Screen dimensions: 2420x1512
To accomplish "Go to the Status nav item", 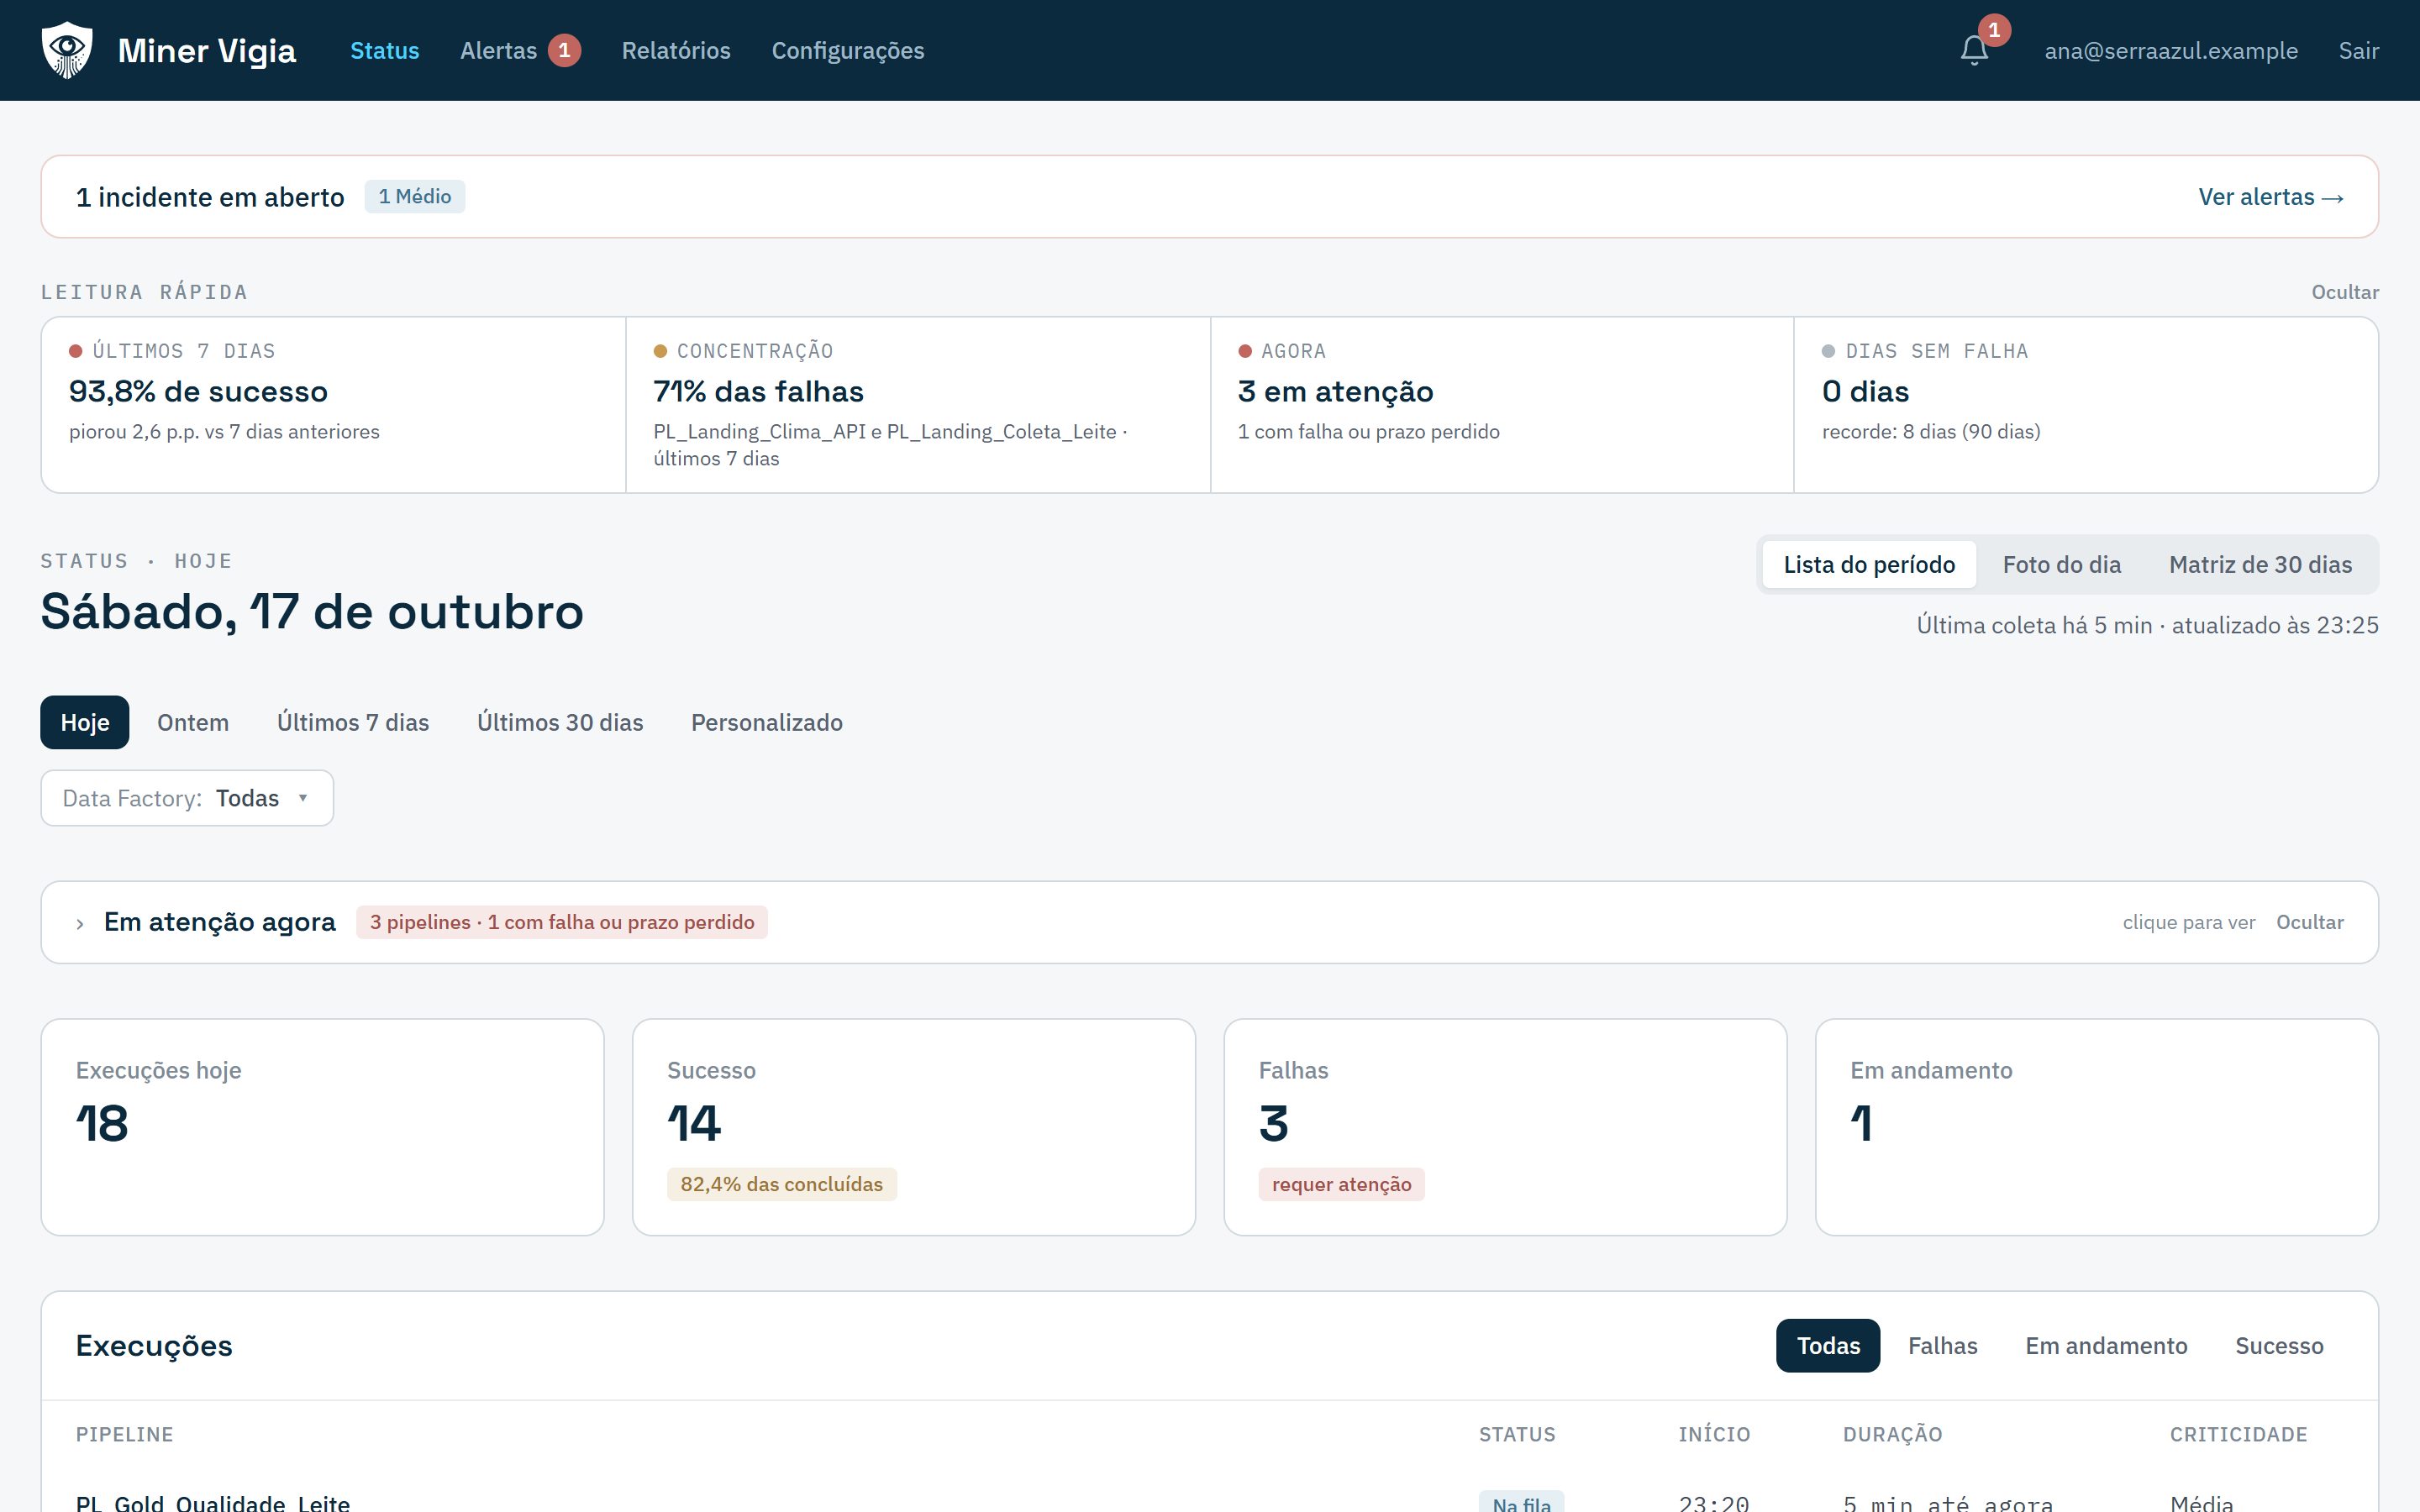I will coord(384,50).
